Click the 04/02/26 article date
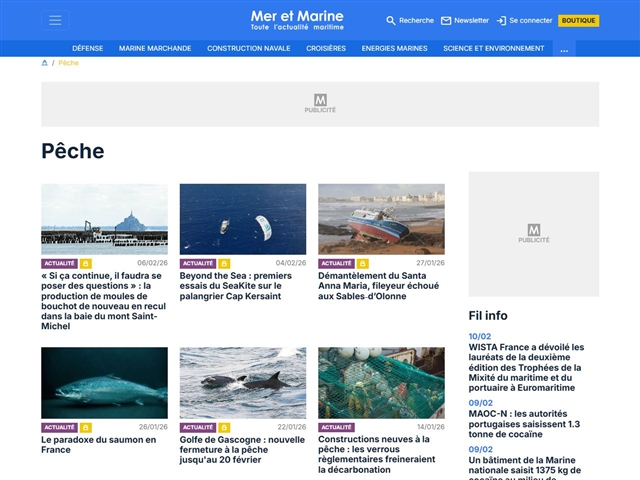This screenshot has width=640, height=480. 291,263
